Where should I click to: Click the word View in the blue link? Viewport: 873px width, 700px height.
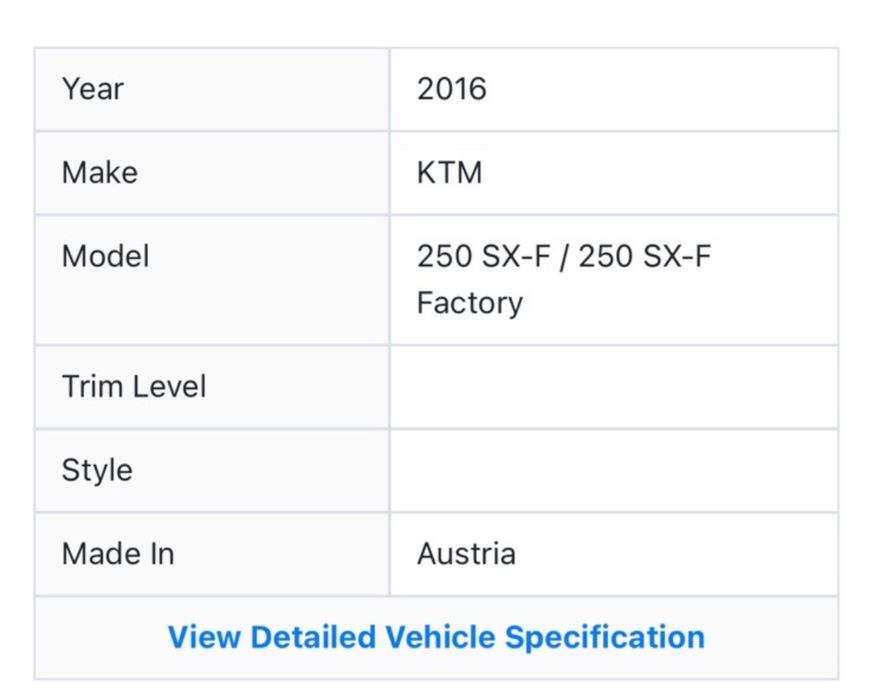[x=203, y=637]
